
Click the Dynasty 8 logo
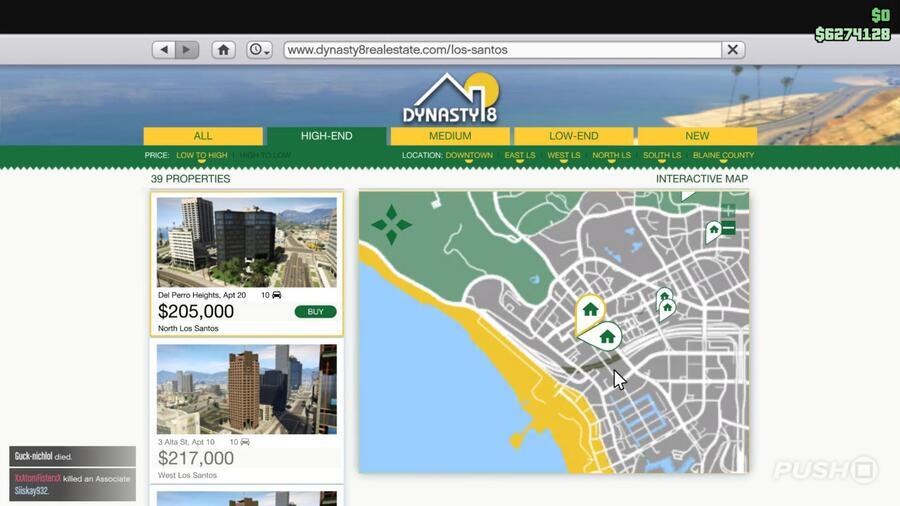tap(451, 98)
